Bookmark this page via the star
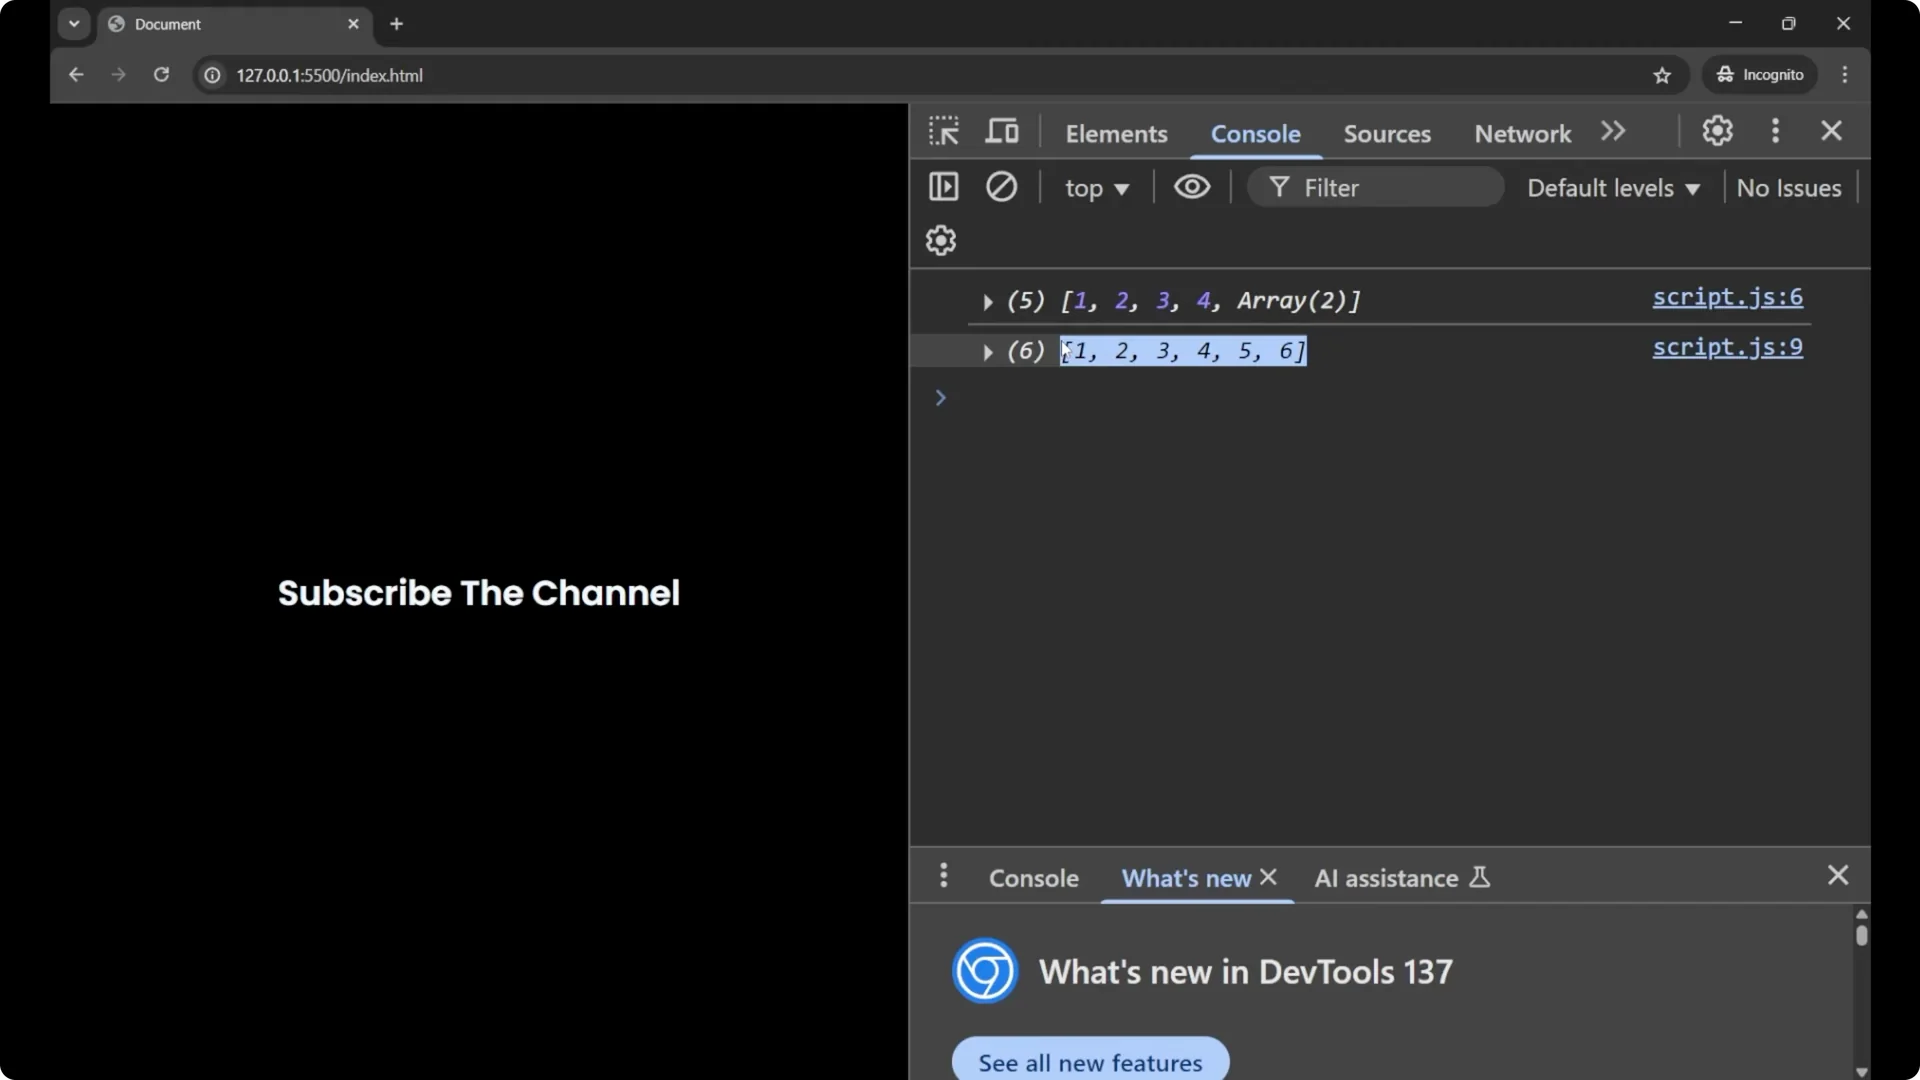The image size is (1920, 1080). [1663, 75]
